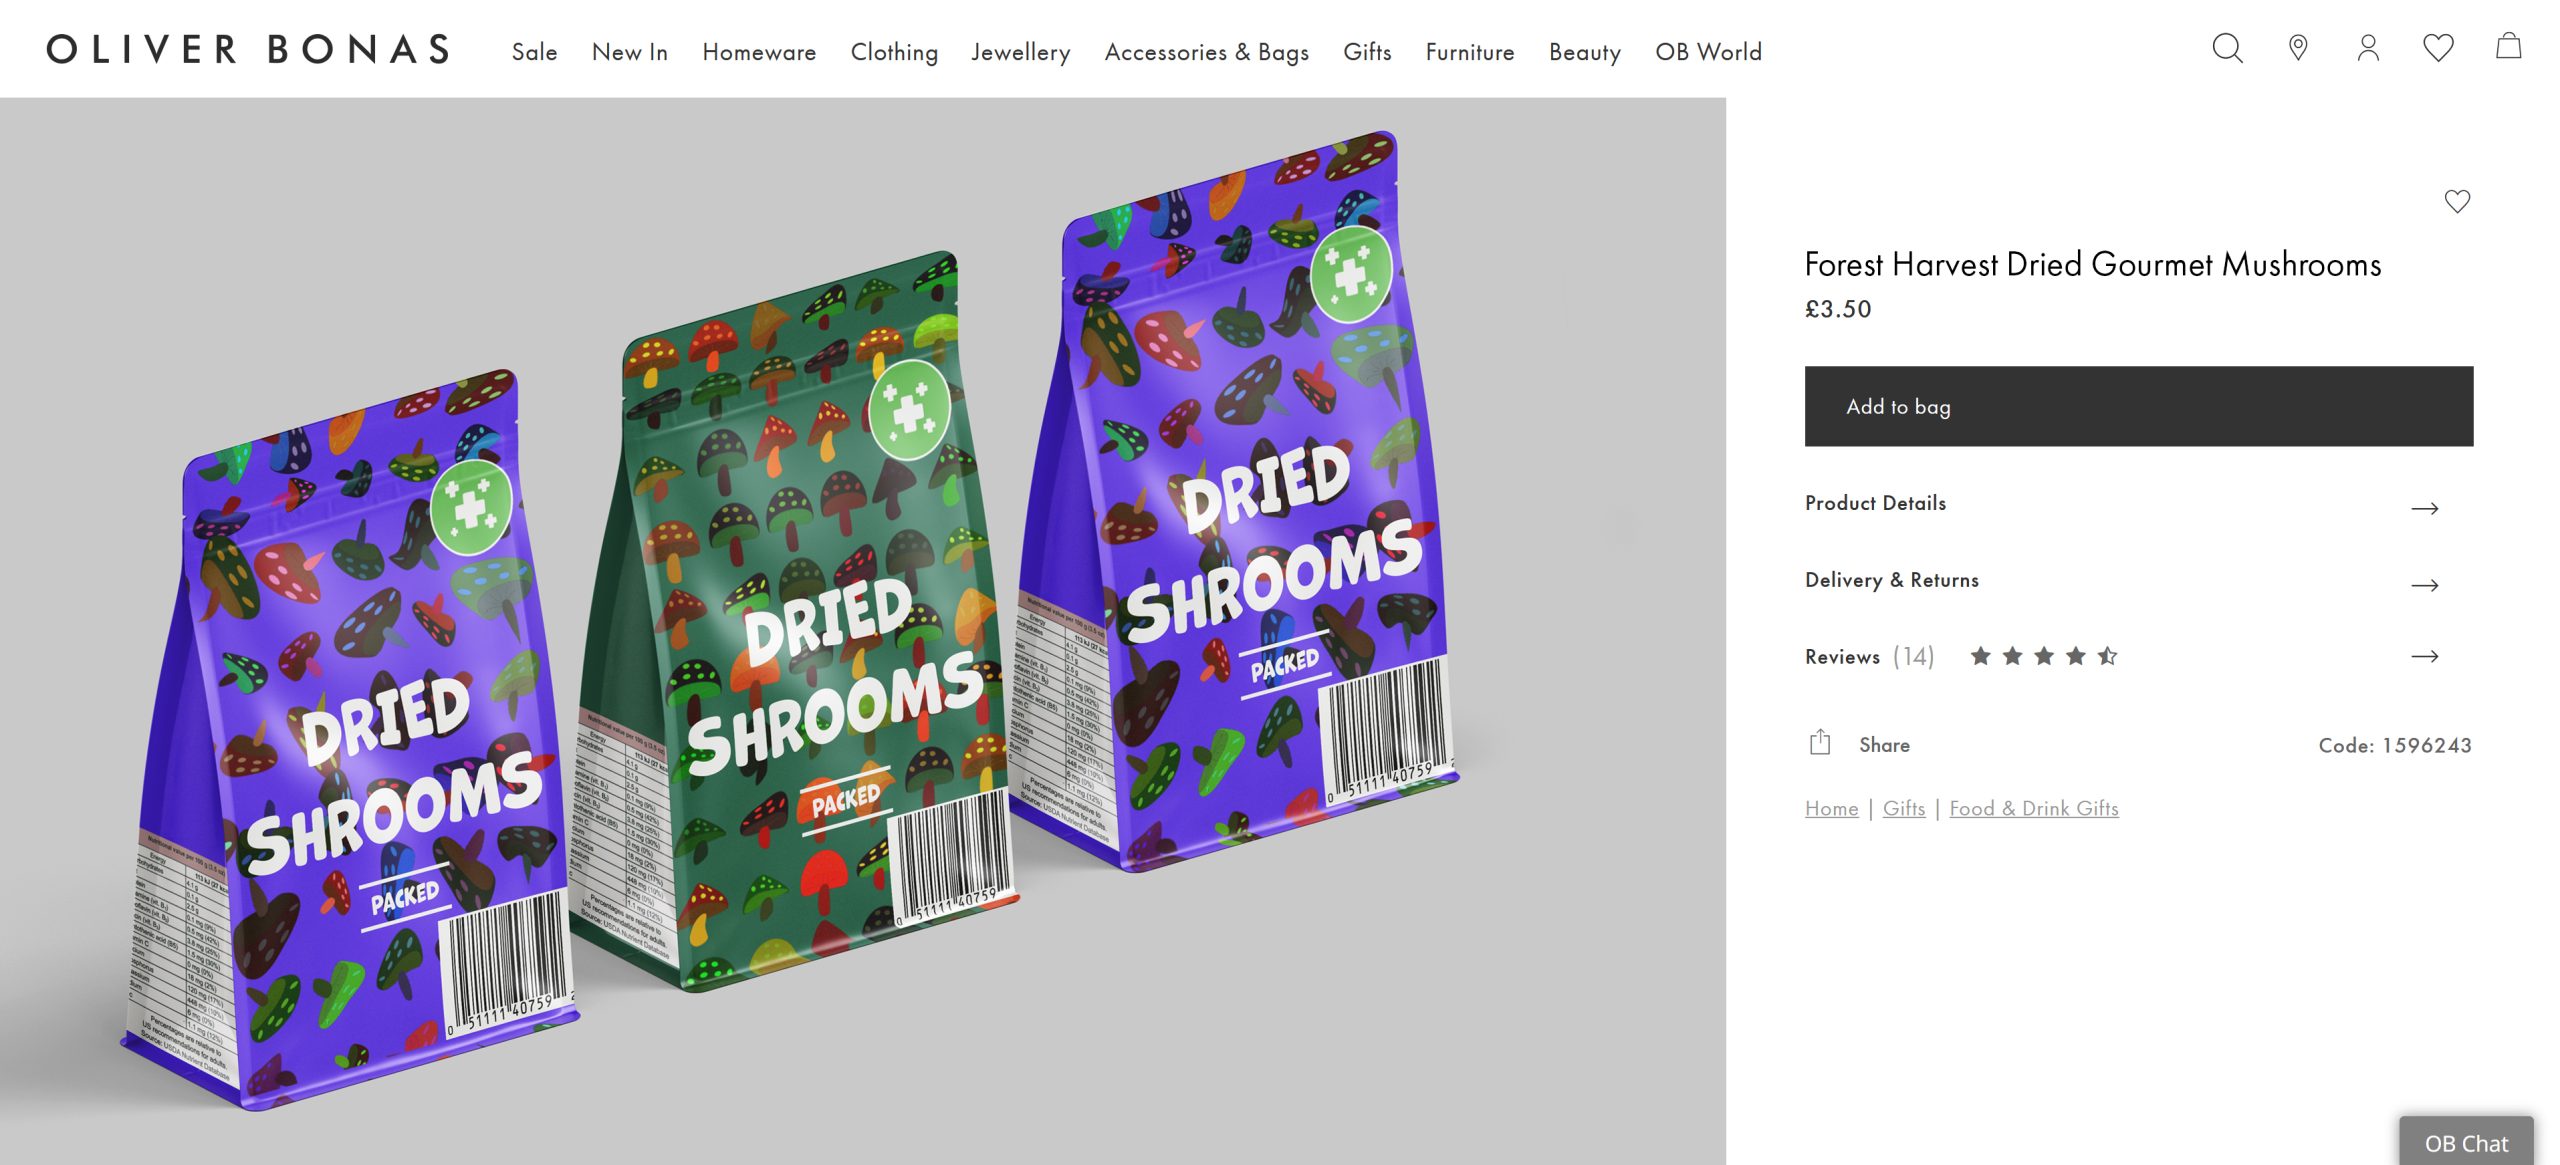
Task: Open the Homeware menu
Action: point(759,52)
